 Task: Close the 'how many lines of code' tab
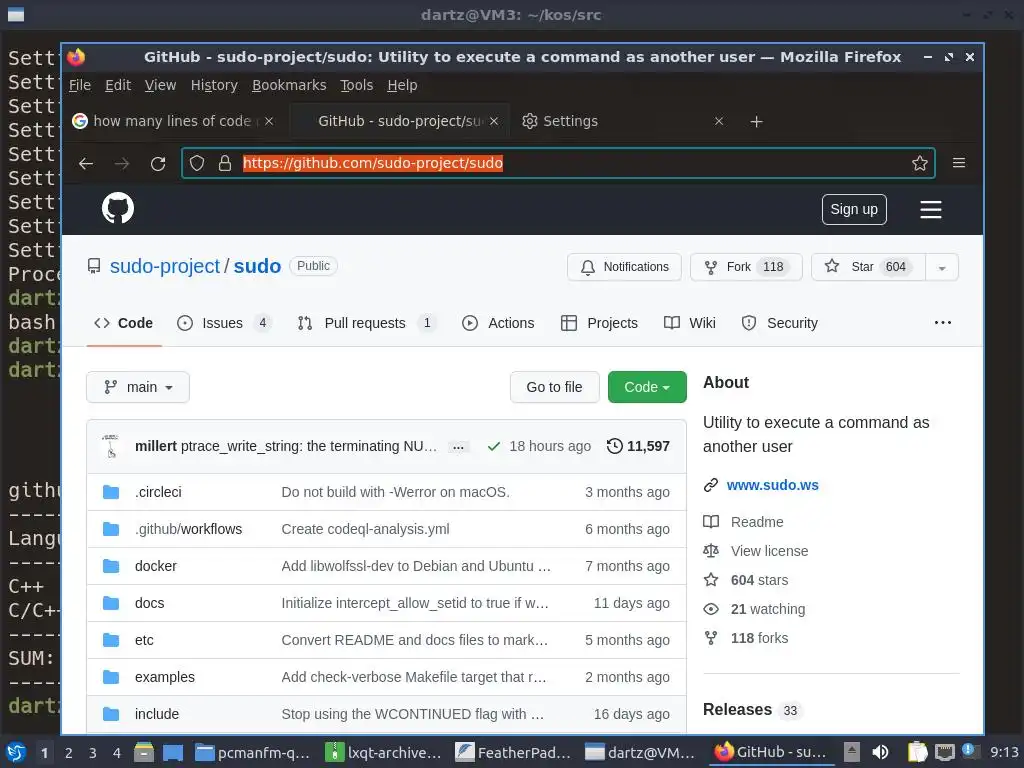(269, 121)
